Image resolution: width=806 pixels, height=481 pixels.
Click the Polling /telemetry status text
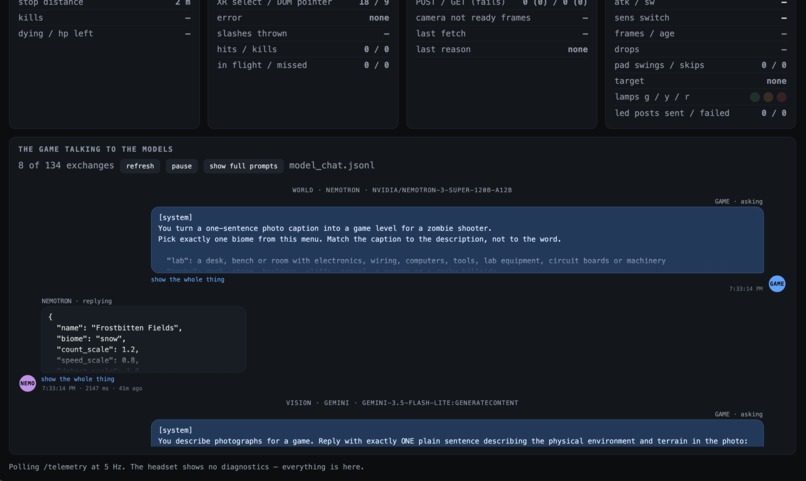pos(186,467)
